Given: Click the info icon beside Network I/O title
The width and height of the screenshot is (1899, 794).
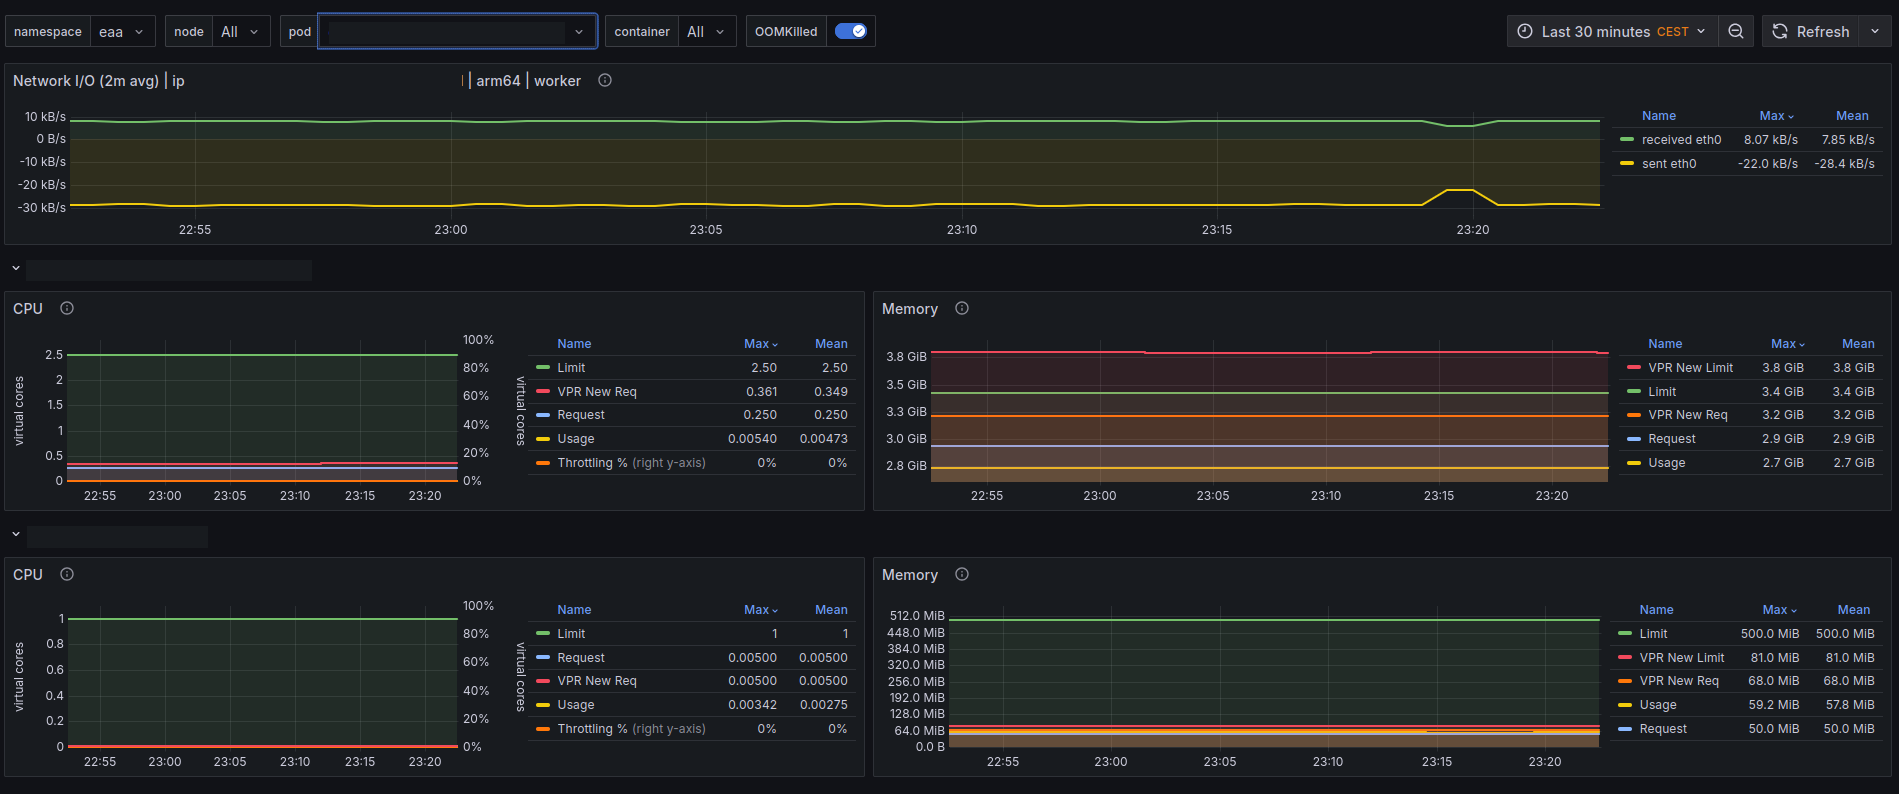Looking at the screenshot, I should coord(605,80).
